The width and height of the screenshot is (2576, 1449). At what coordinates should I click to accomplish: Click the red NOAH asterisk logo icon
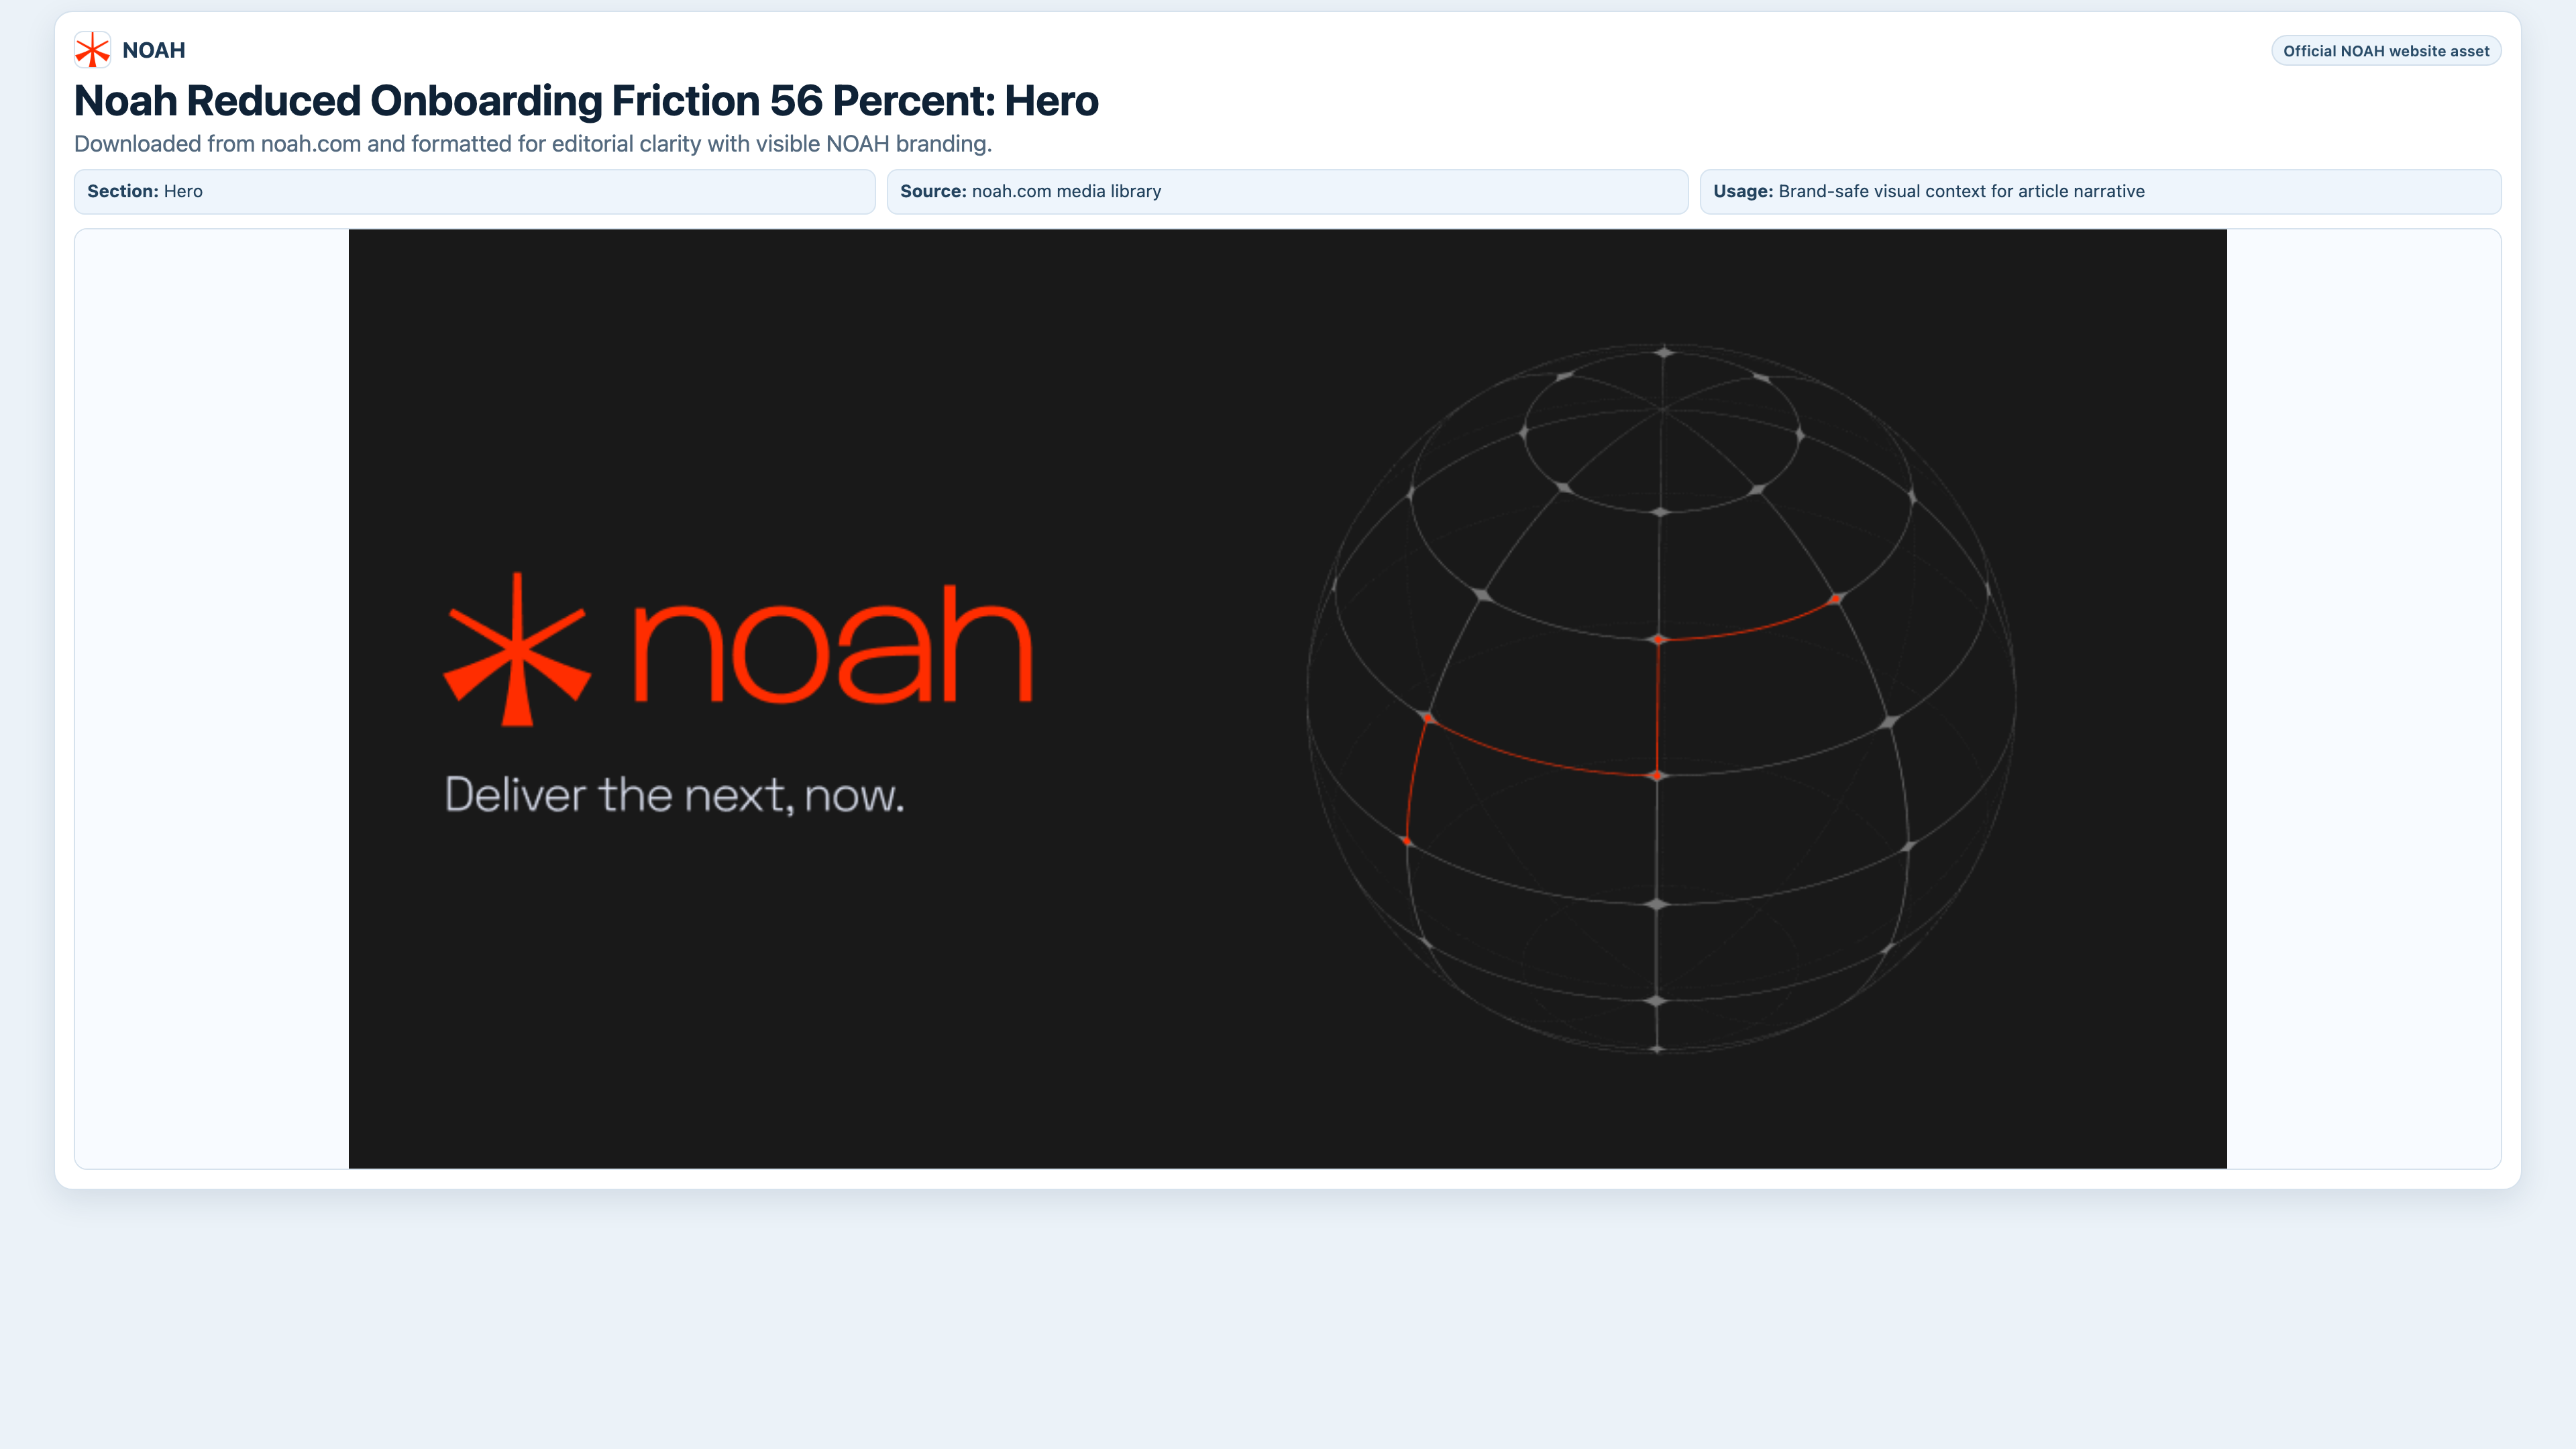click(x=92, y=49)
